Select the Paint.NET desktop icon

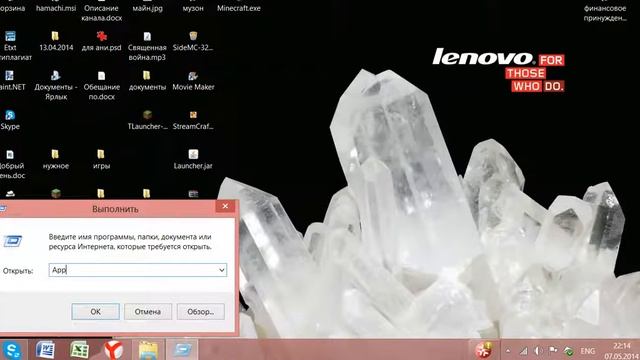pos(10,76)
